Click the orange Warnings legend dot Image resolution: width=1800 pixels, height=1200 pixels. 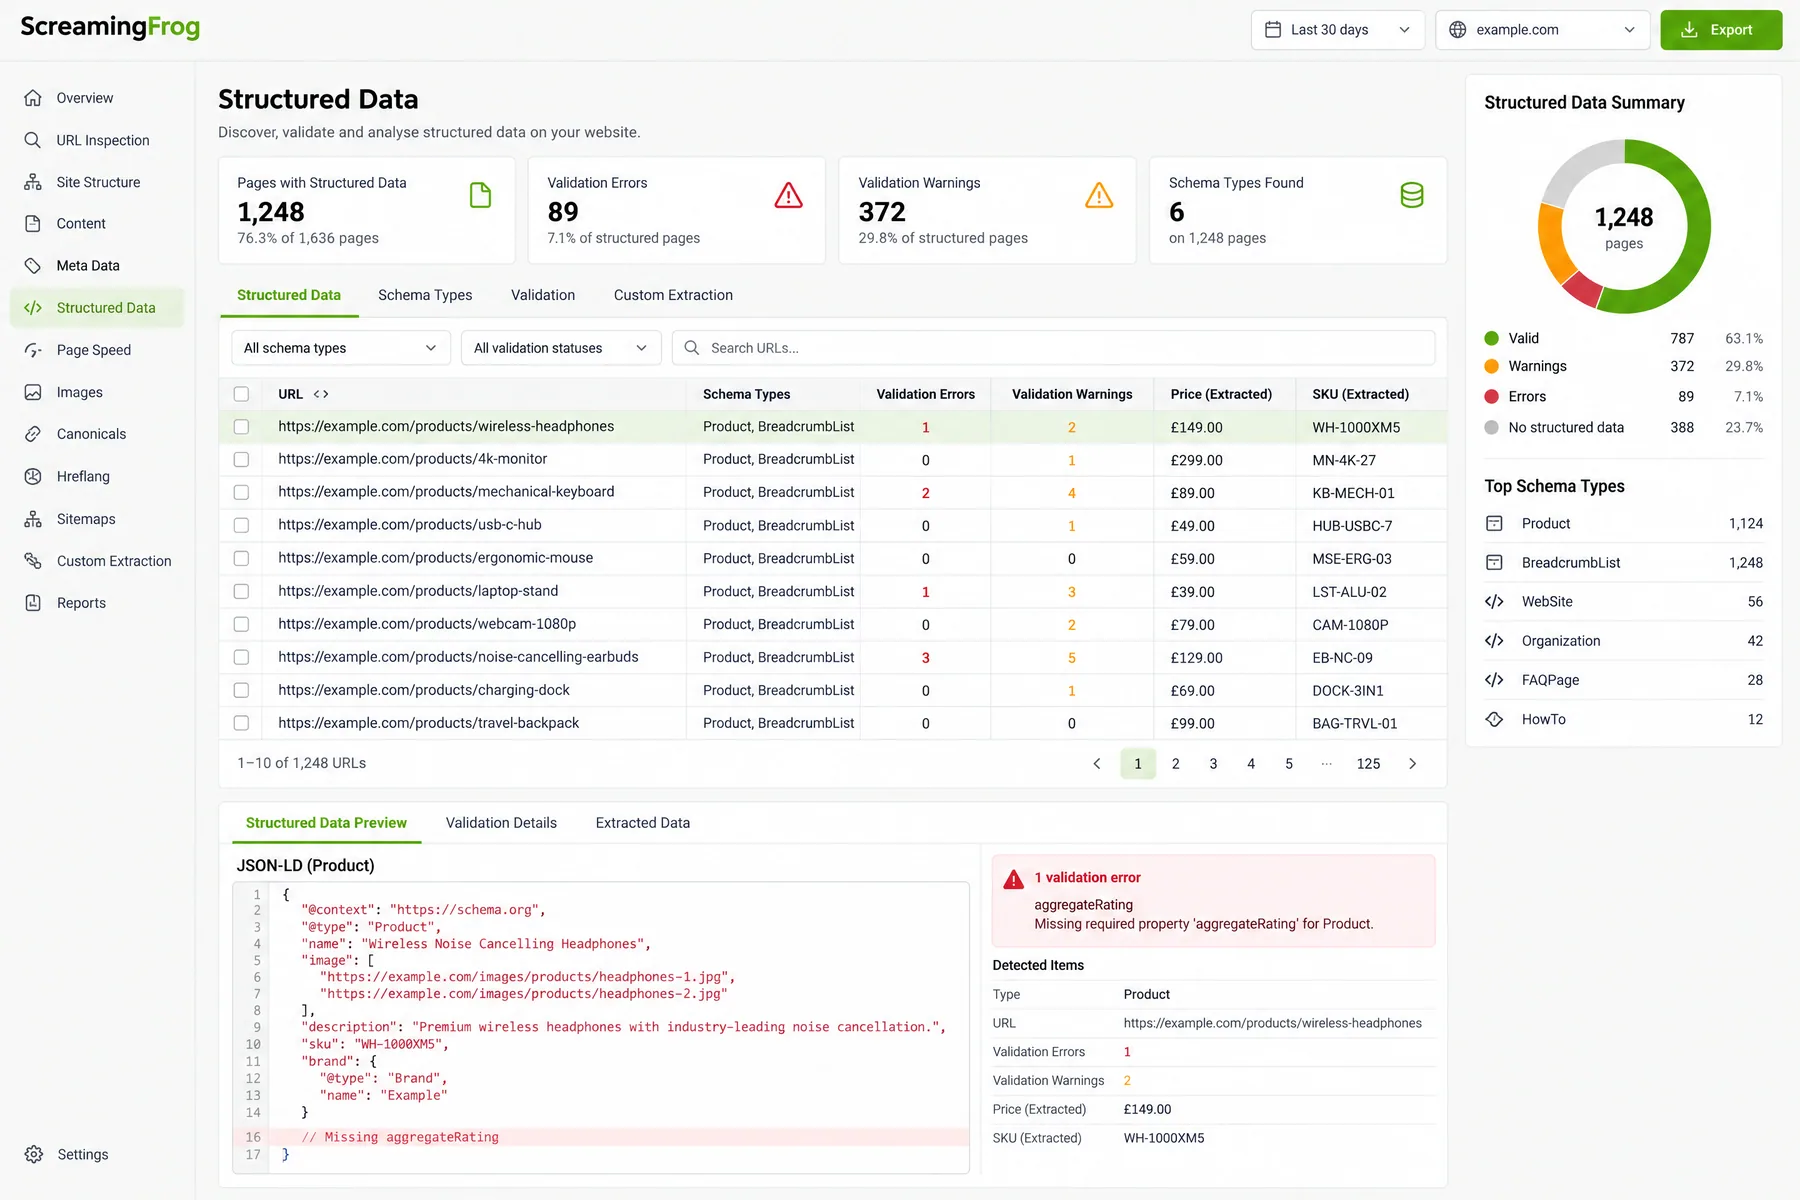(x=1492, y=366)
